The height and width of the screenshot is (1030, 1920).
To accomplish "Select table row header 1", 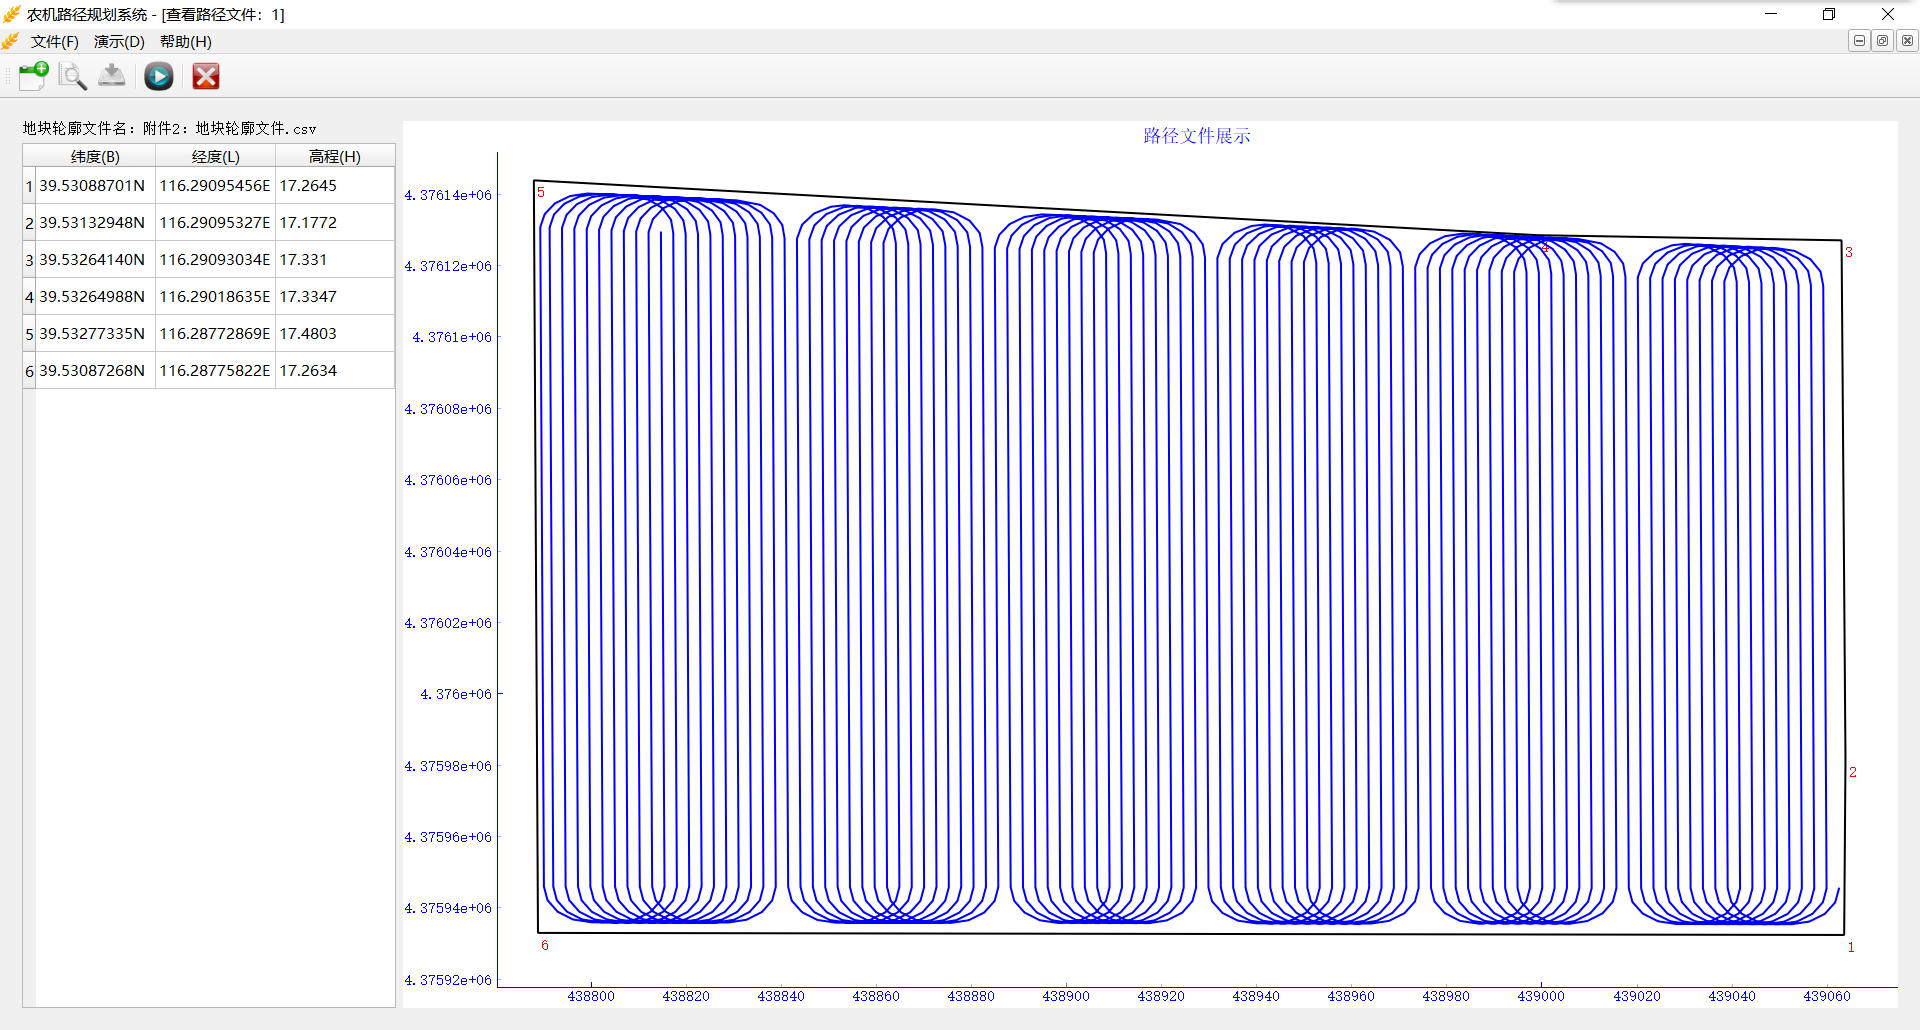I will 29,186.
